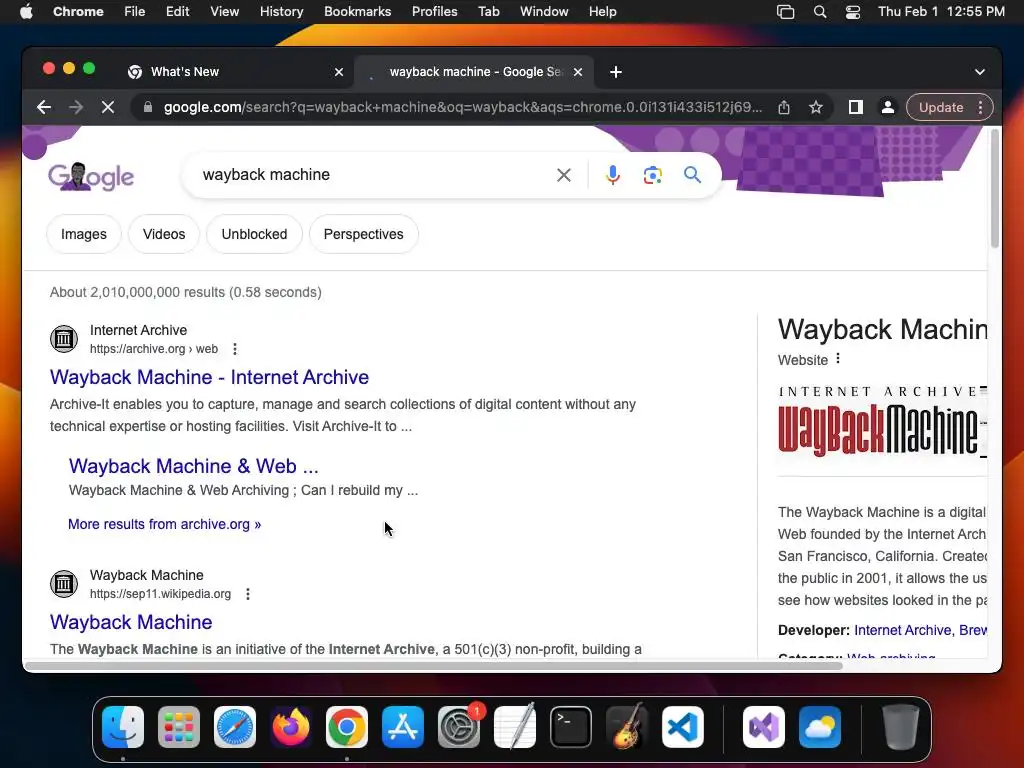Open the History menu
This screenshot has height=768, width=1024.
[281, 12]
